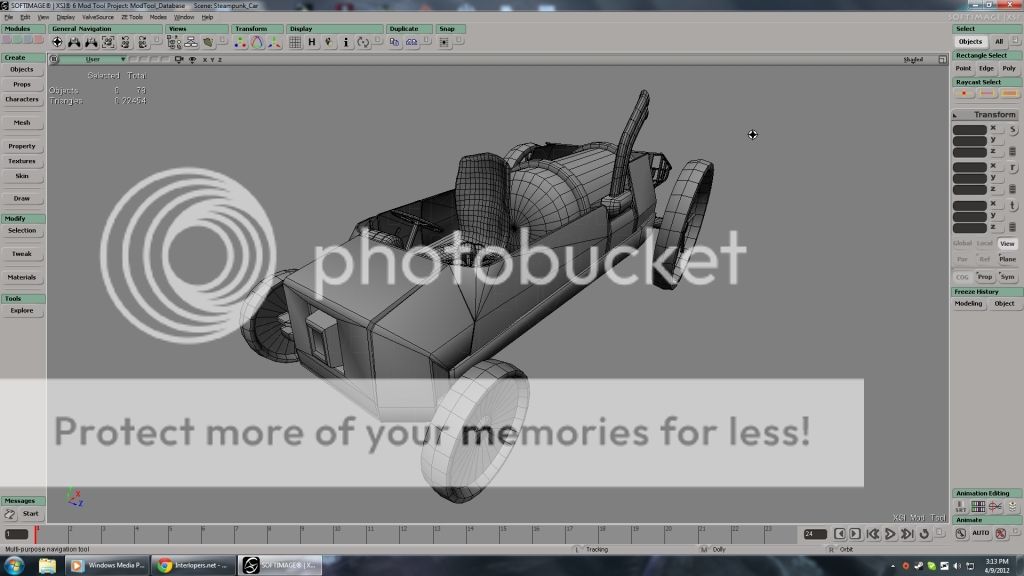The image size is (1024, 576).
Task: Play the animation forward
Action: click(x=890, y=534)
